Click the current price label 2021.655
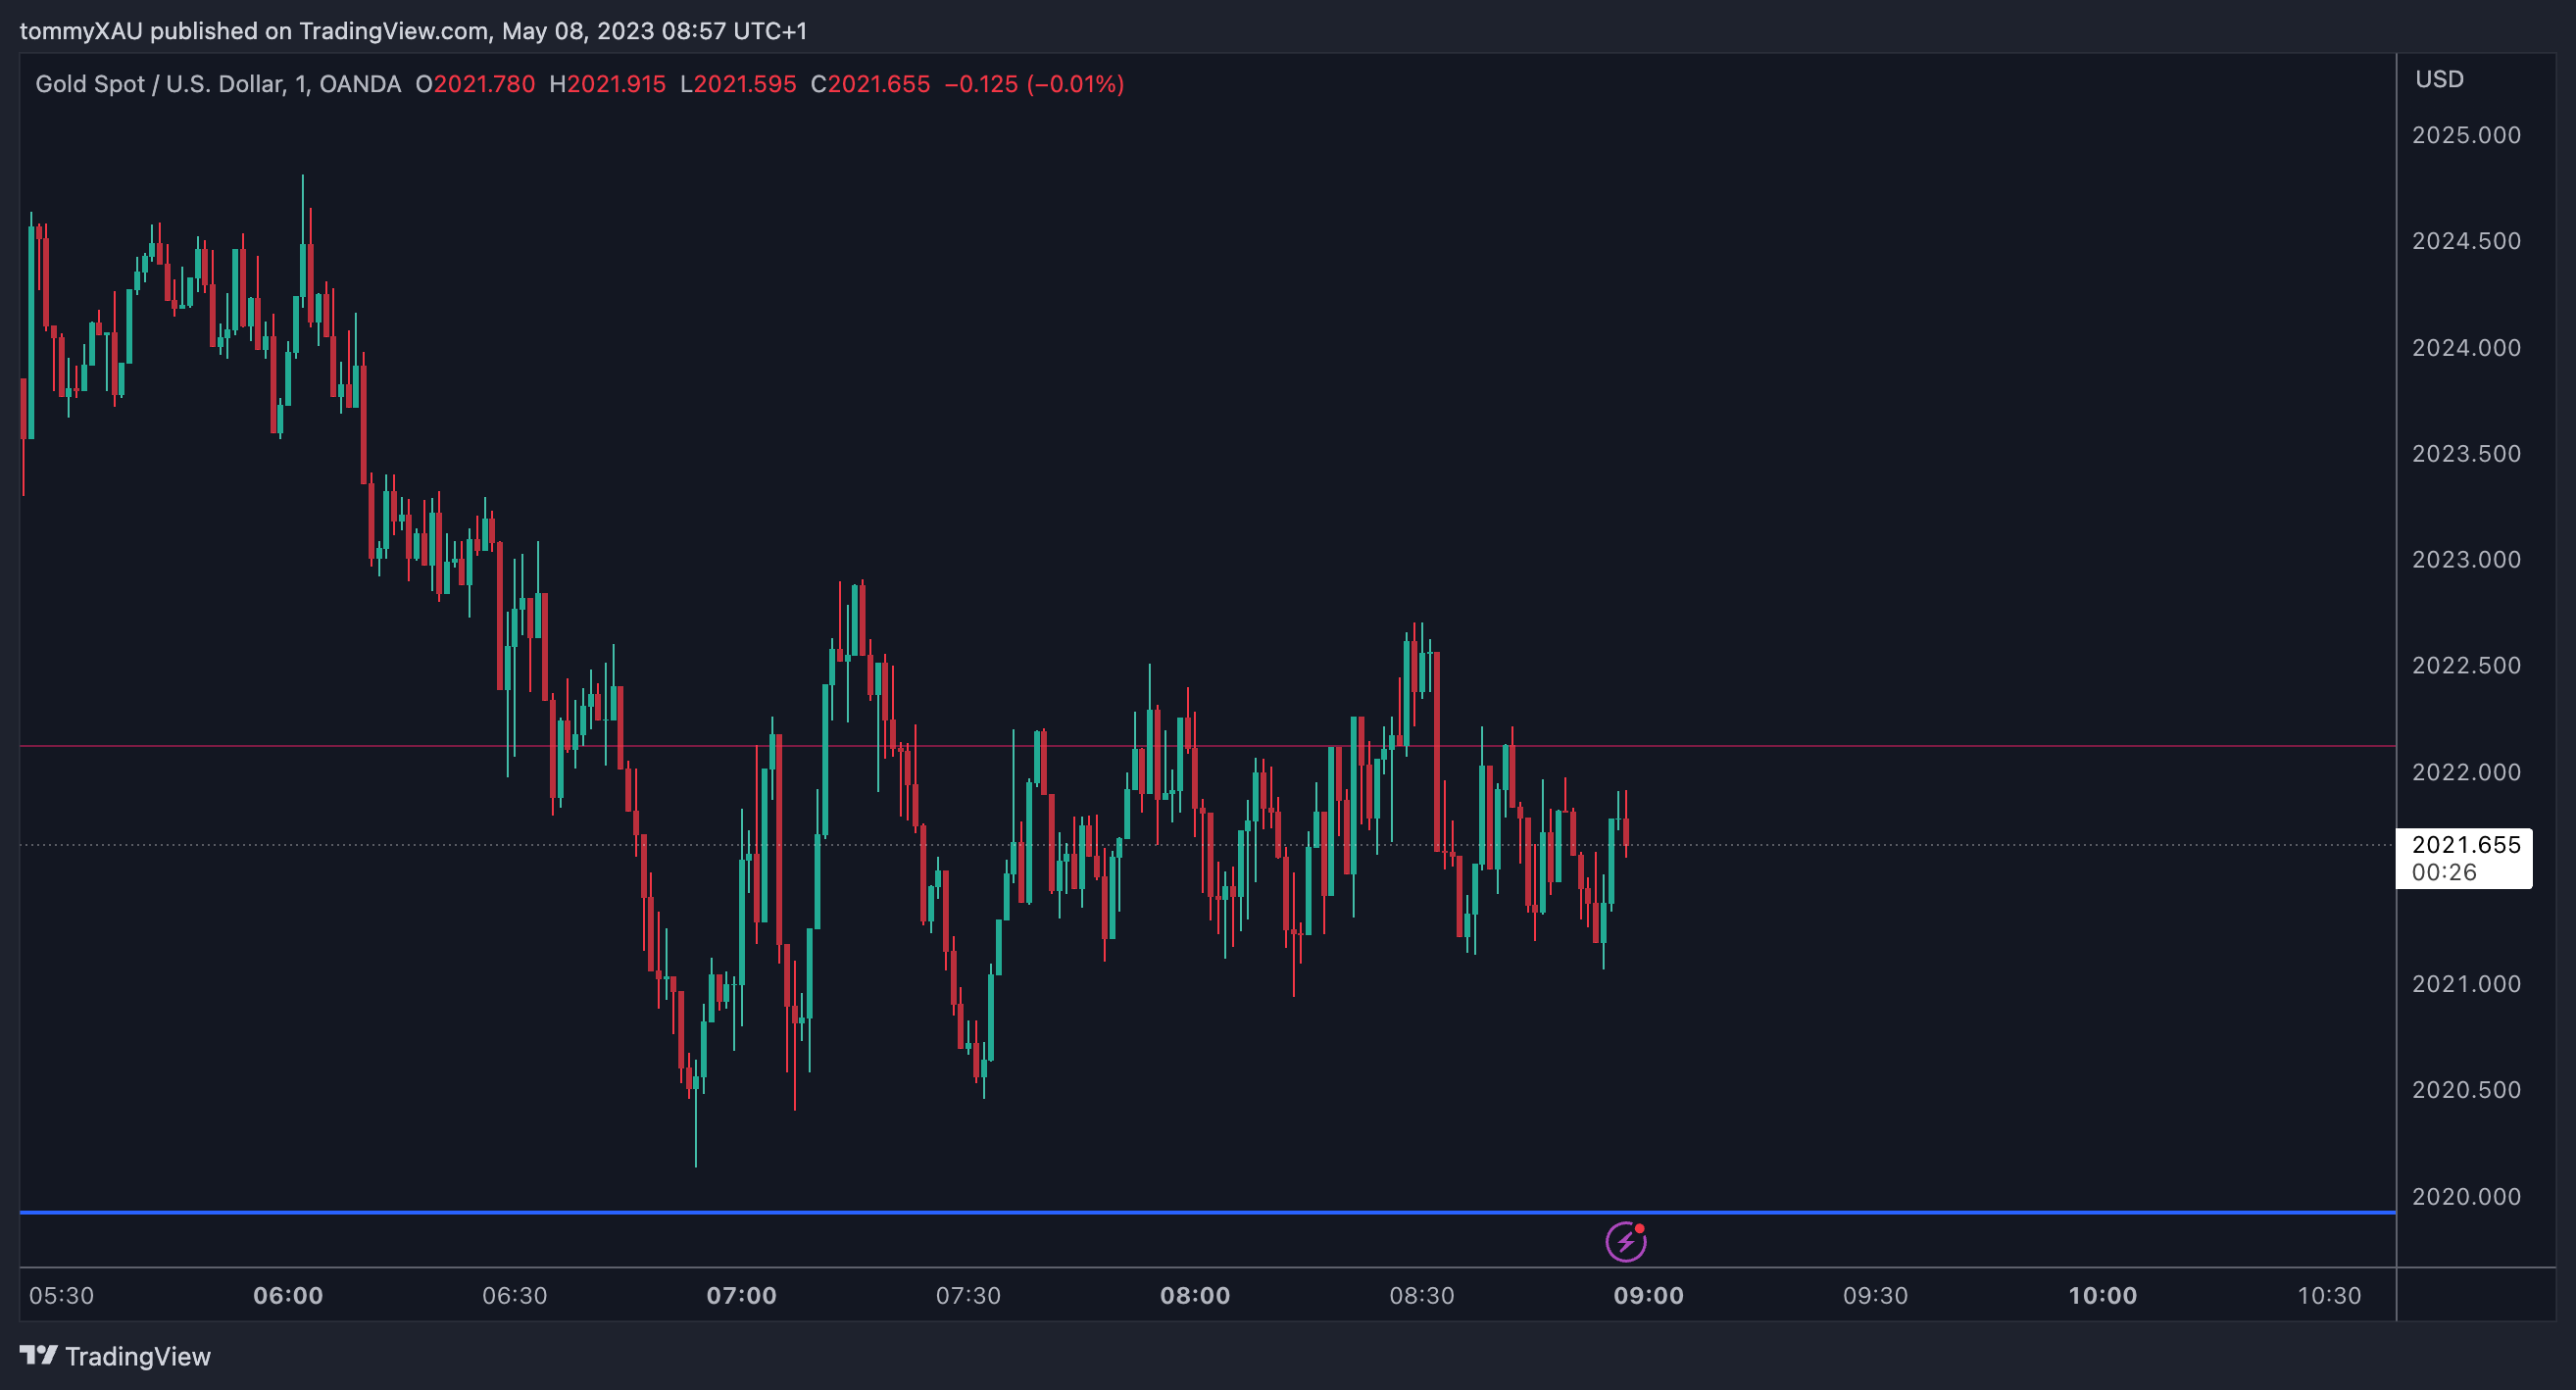Image resolution: width=2576 pixels, height=1390 pixels. [x=2466, y=844]
